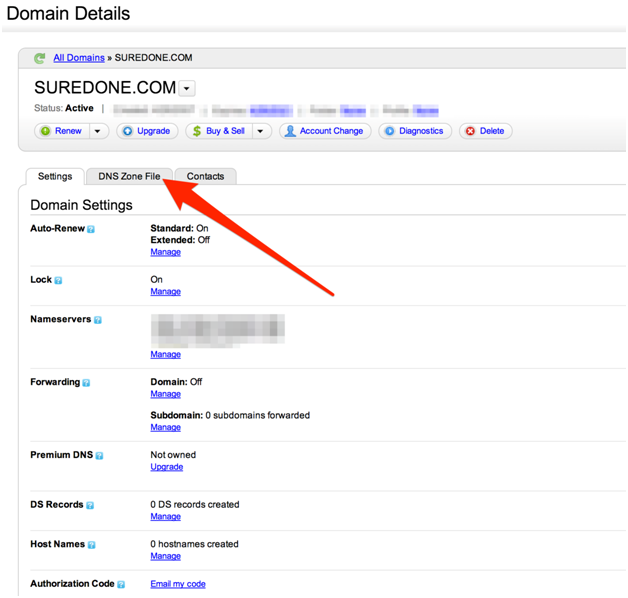Select the Settings tab
The height and width of the screenshot is (598, 628).
55,177
